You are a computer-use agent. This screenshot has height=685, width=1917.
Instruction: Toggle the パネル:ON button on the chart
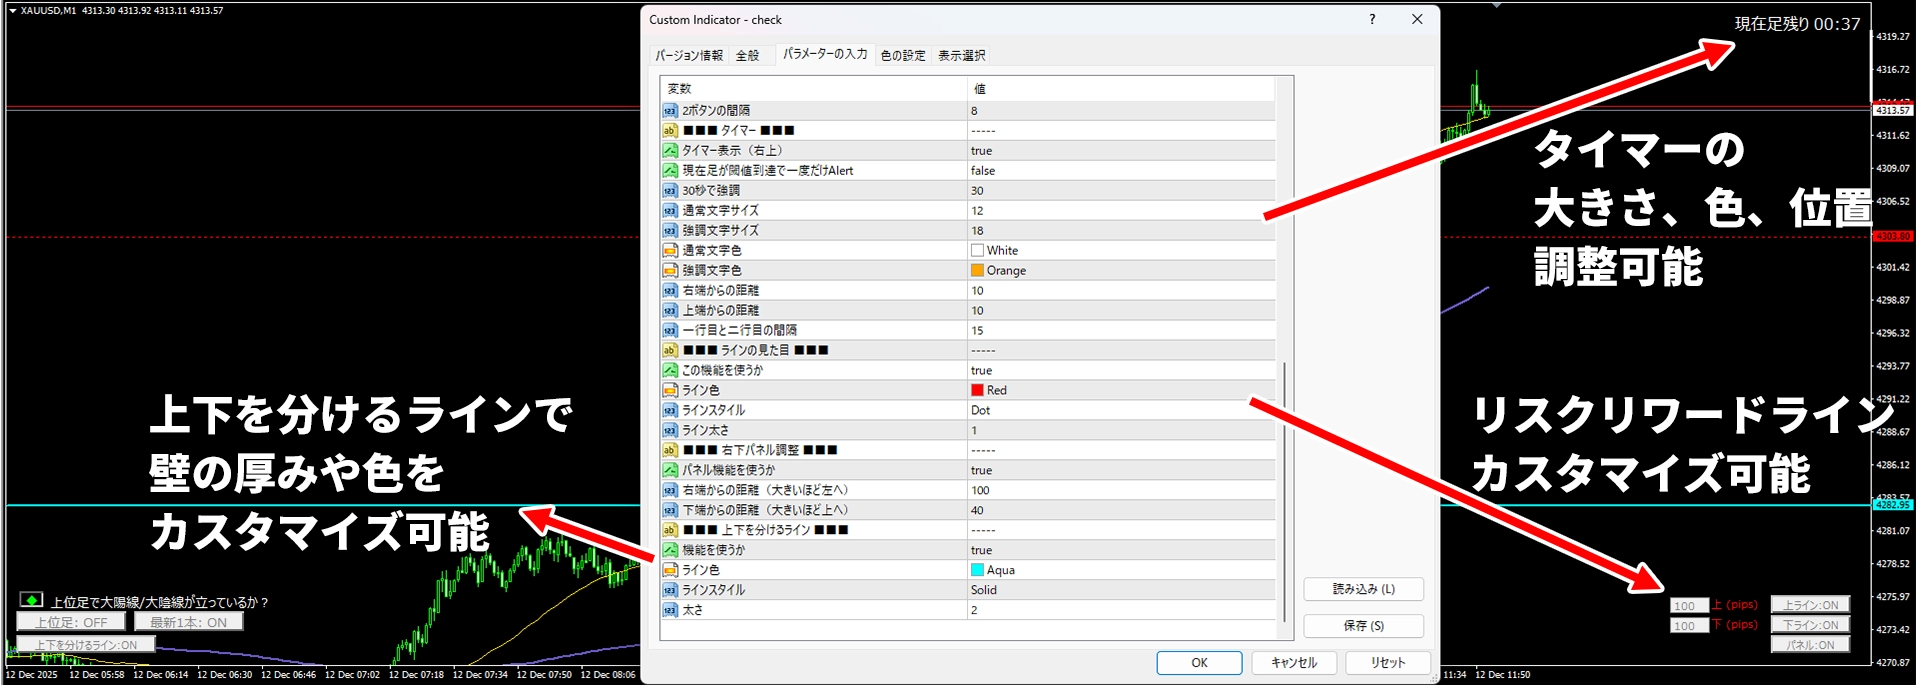pyautogui.click(x=1810, y=645)
